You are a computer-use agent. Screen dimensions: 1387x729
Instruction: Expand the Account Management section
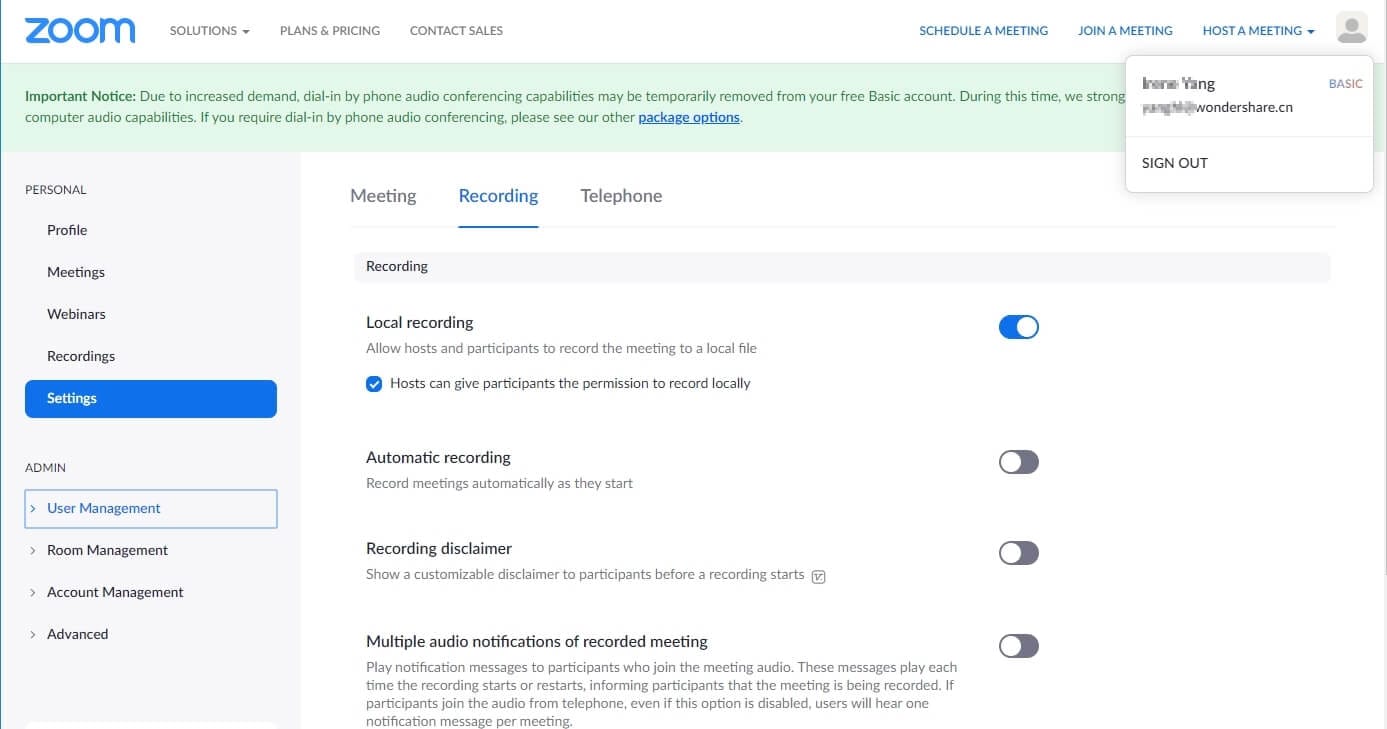pyautogui.click(x=115, y=592)
